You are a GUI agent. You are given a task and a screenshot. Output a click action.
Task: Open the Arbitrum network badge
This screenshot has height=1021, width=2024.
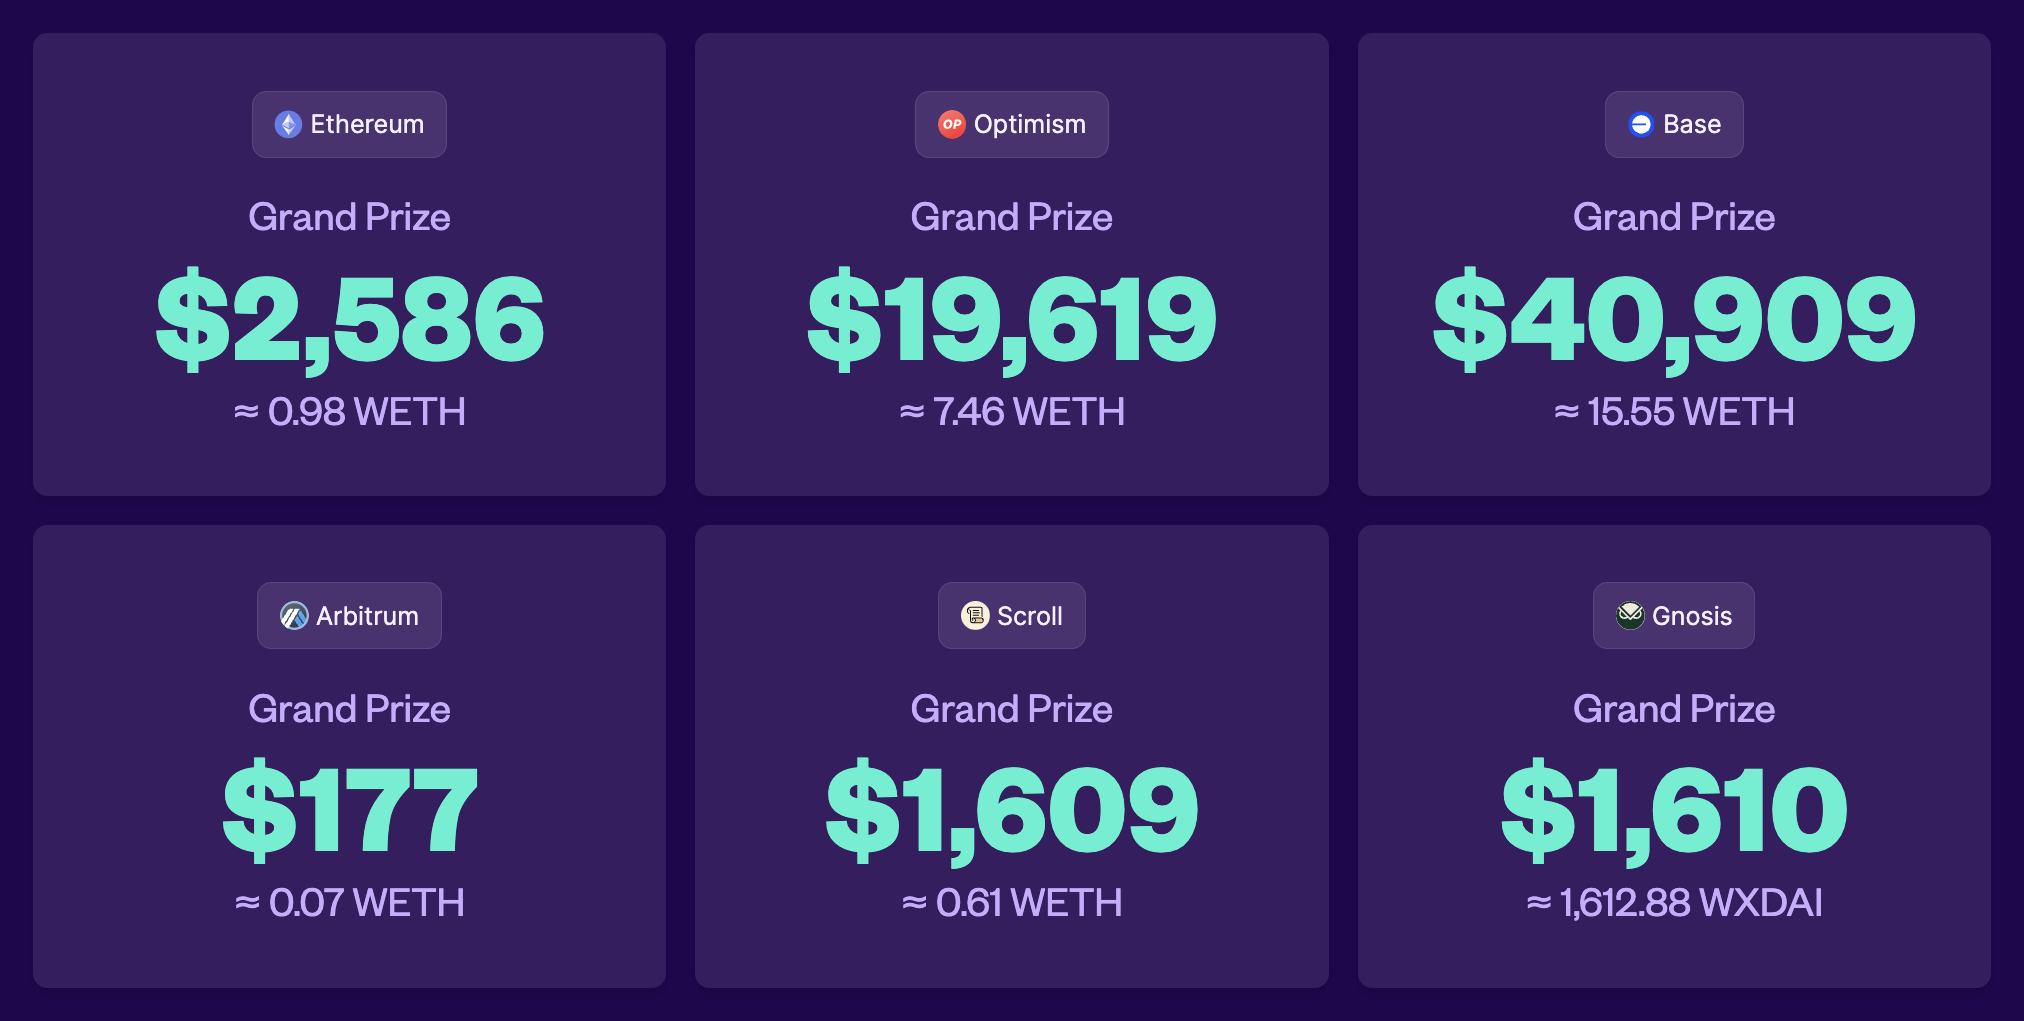(349, 616)
